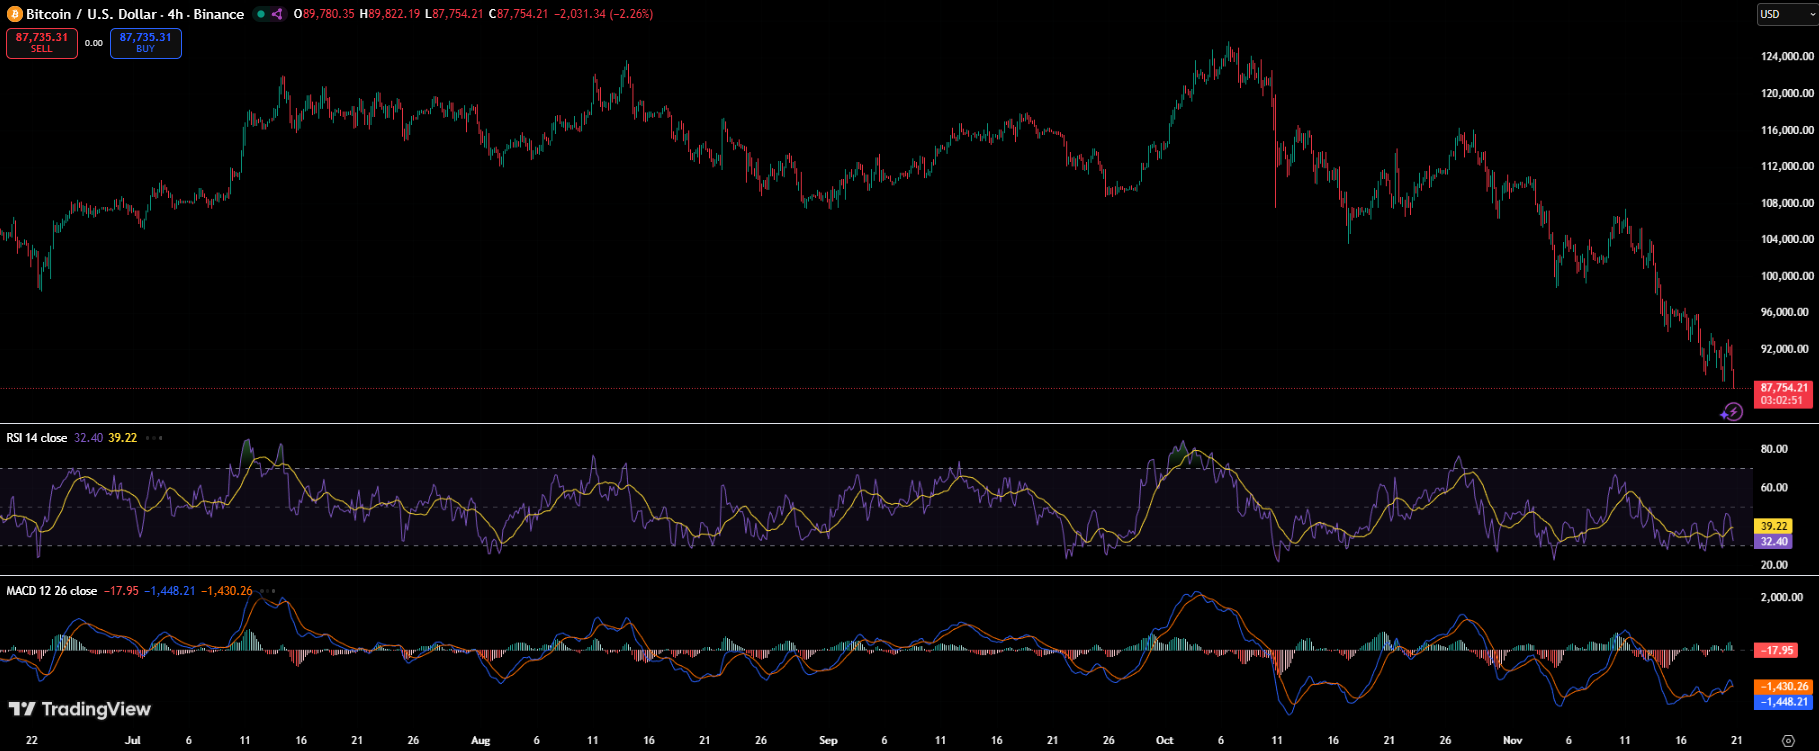
Task: Select the MACD 12 26 close label
Action: coord(52,591)
